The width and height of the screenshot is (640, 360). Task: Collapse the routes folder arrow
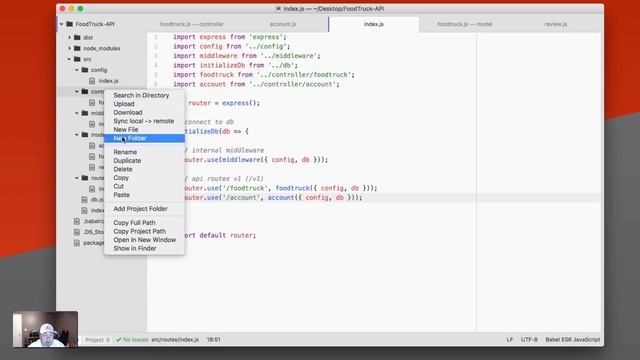click(x=77, y=178)
